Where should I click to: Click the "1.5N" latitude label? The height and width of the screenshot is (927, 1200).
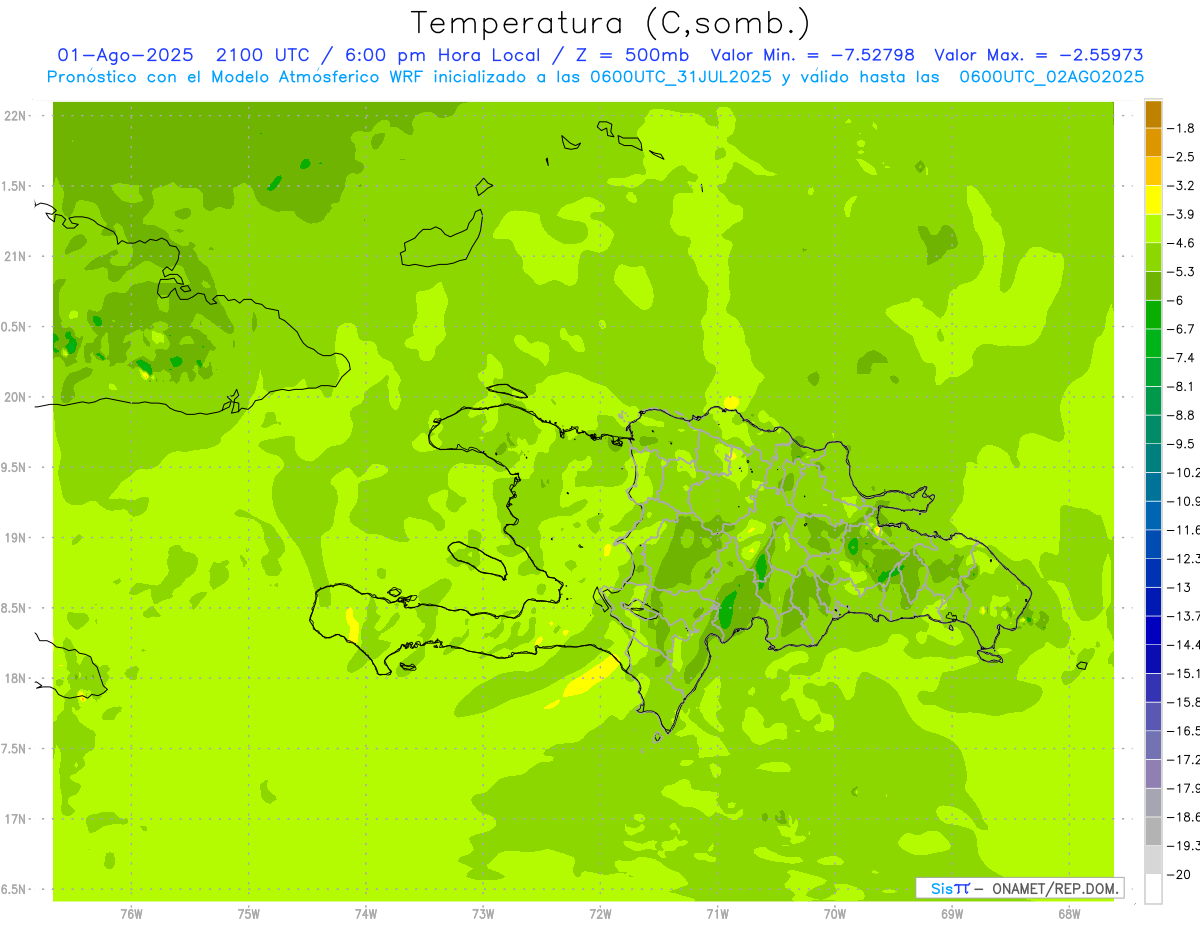pyautogui.click(x=15, y=186)
